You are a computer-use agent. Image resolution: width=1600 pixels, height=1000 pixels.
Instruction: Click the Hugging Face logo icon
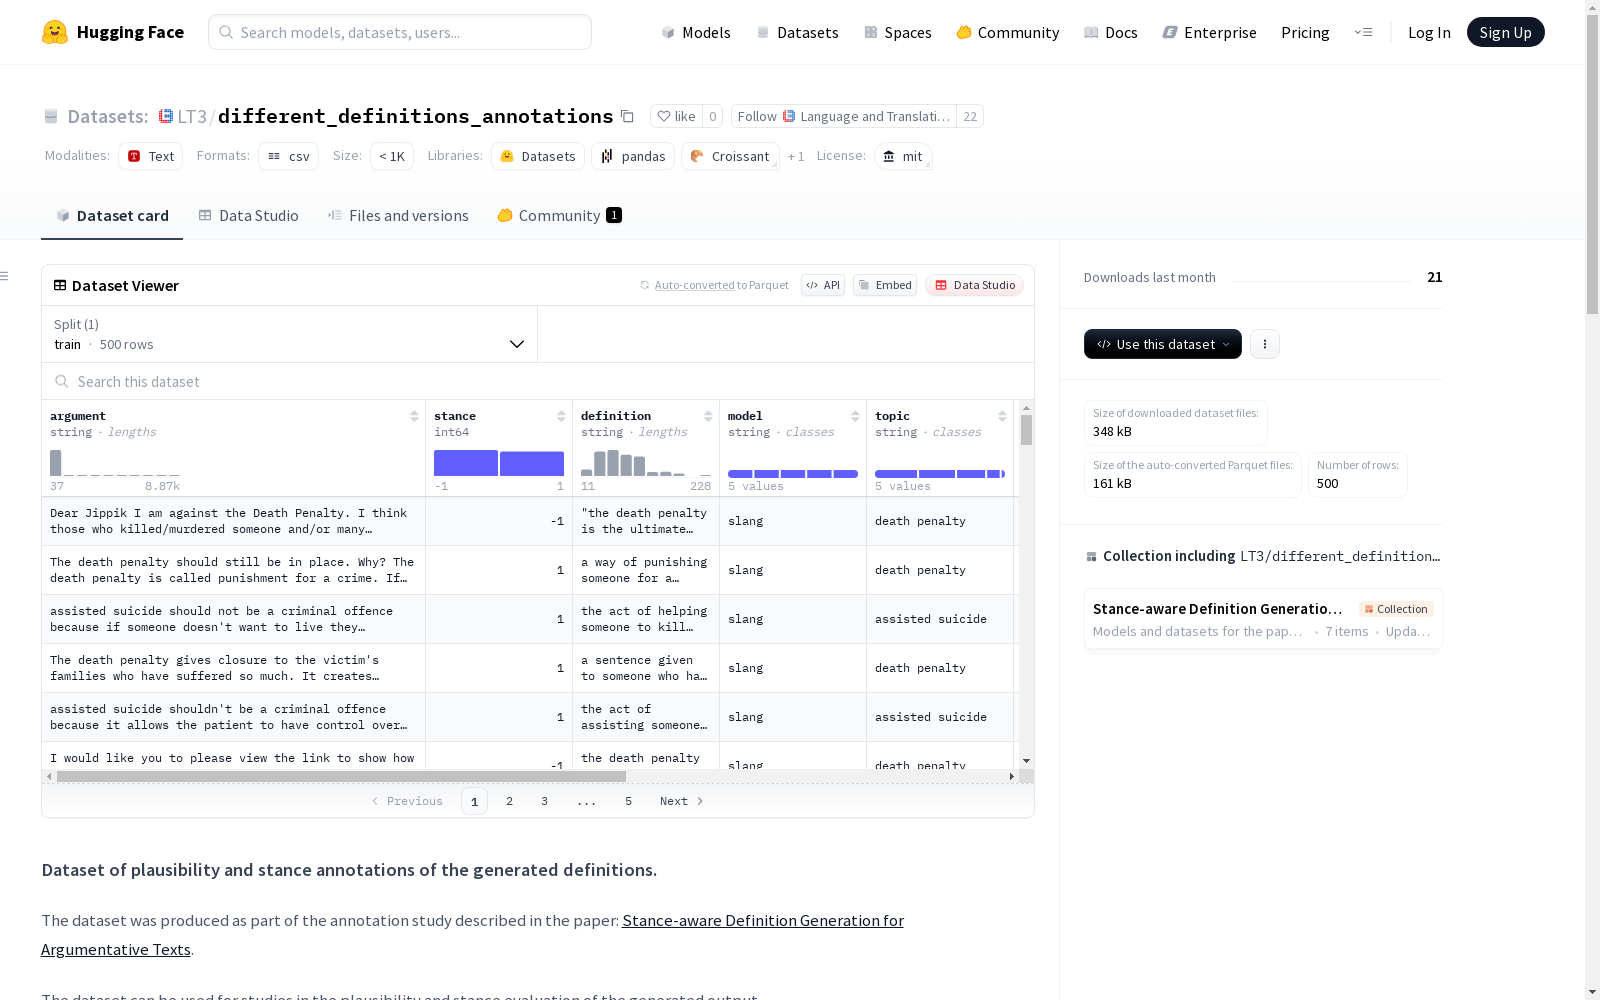coord(55,32)
